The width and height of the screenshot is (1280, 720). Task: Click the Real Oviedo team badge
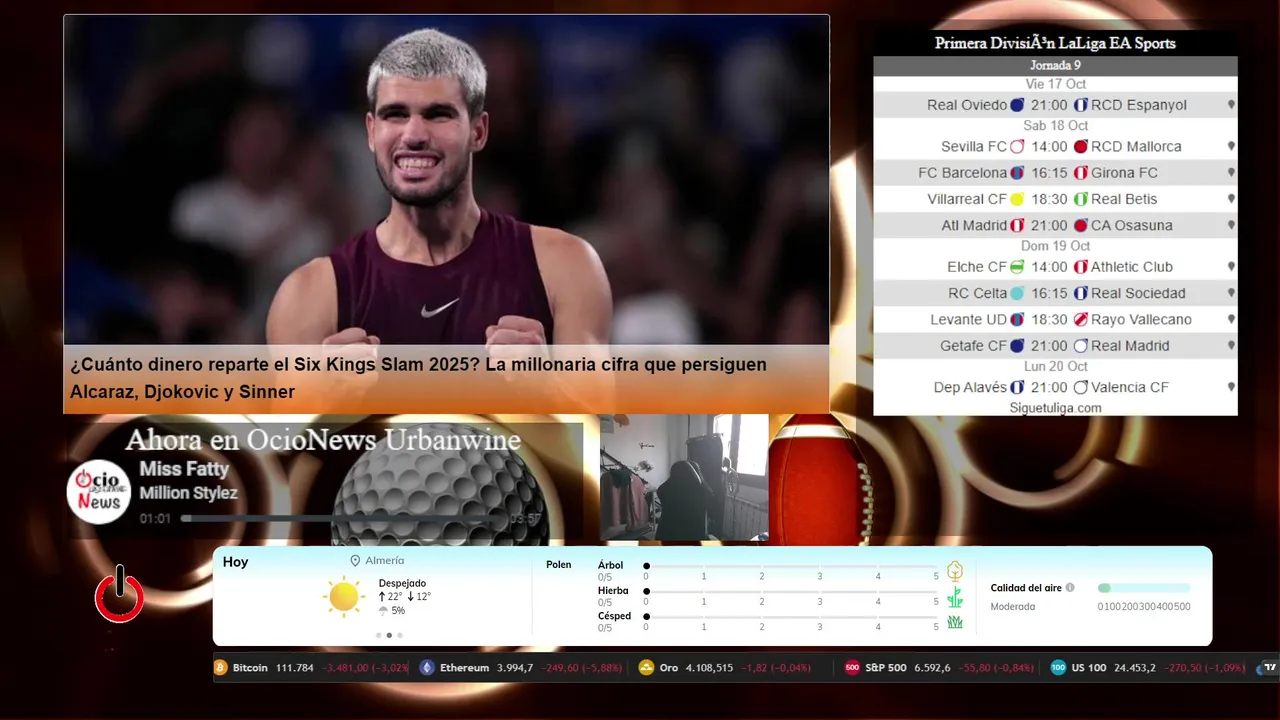1017,105
